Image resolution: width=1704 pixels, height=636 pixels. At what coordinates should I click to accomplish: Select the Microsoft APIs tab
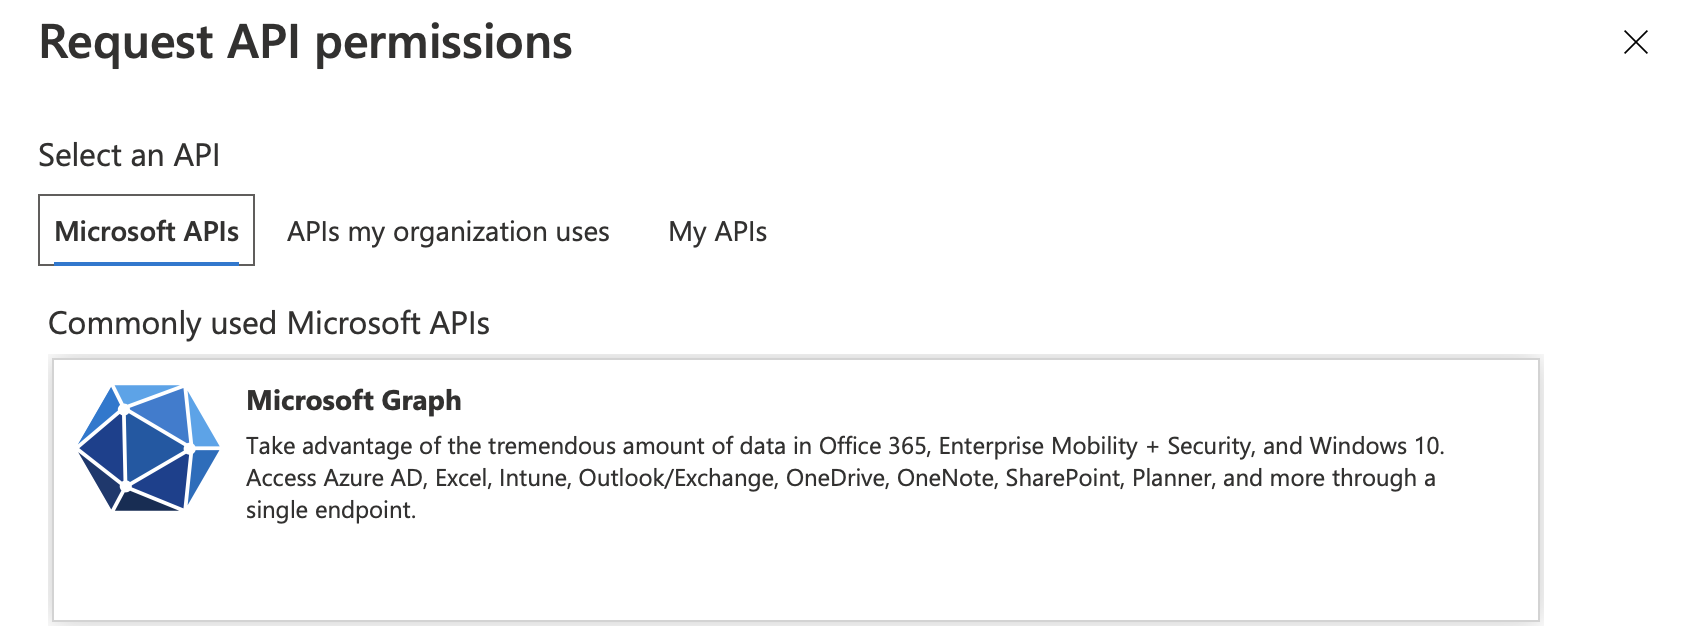[x=146, y=231]
